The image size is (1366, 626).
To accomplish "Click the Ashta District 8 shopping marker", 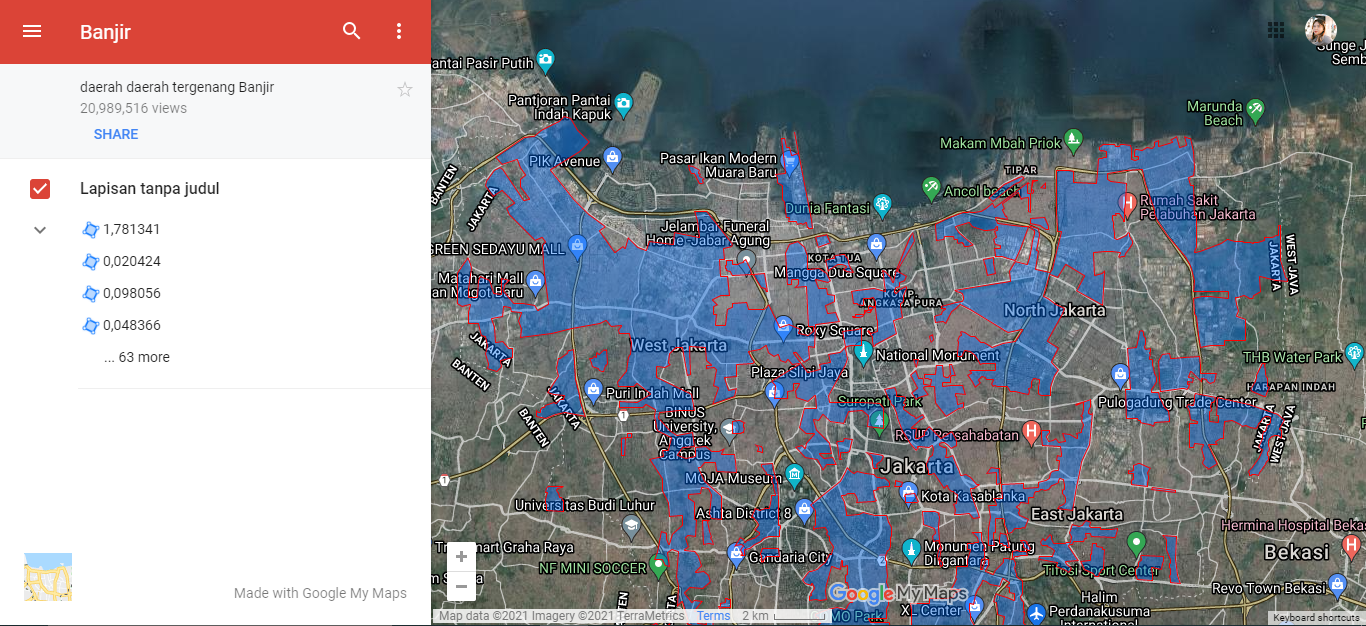I will click(805, 508).
